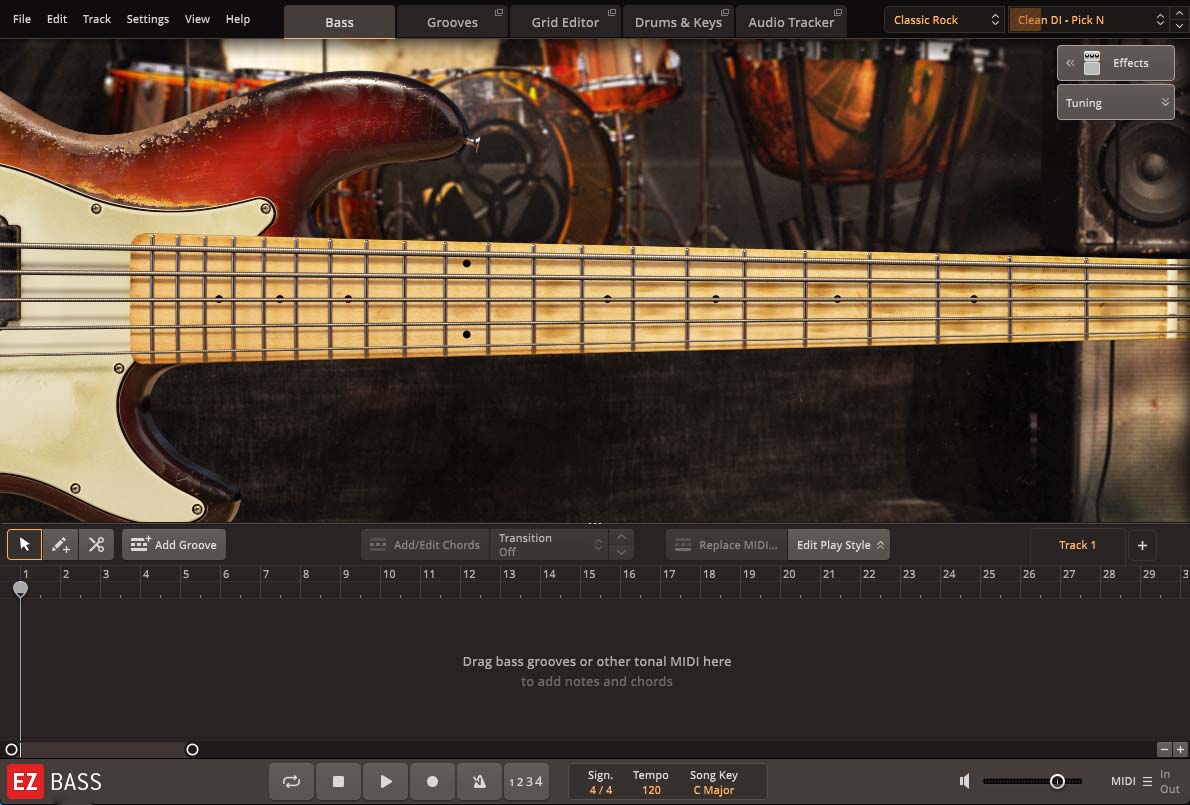Click the Add Groove button
This screenshot has width=1190, height=805.
[x=173, y=544]
